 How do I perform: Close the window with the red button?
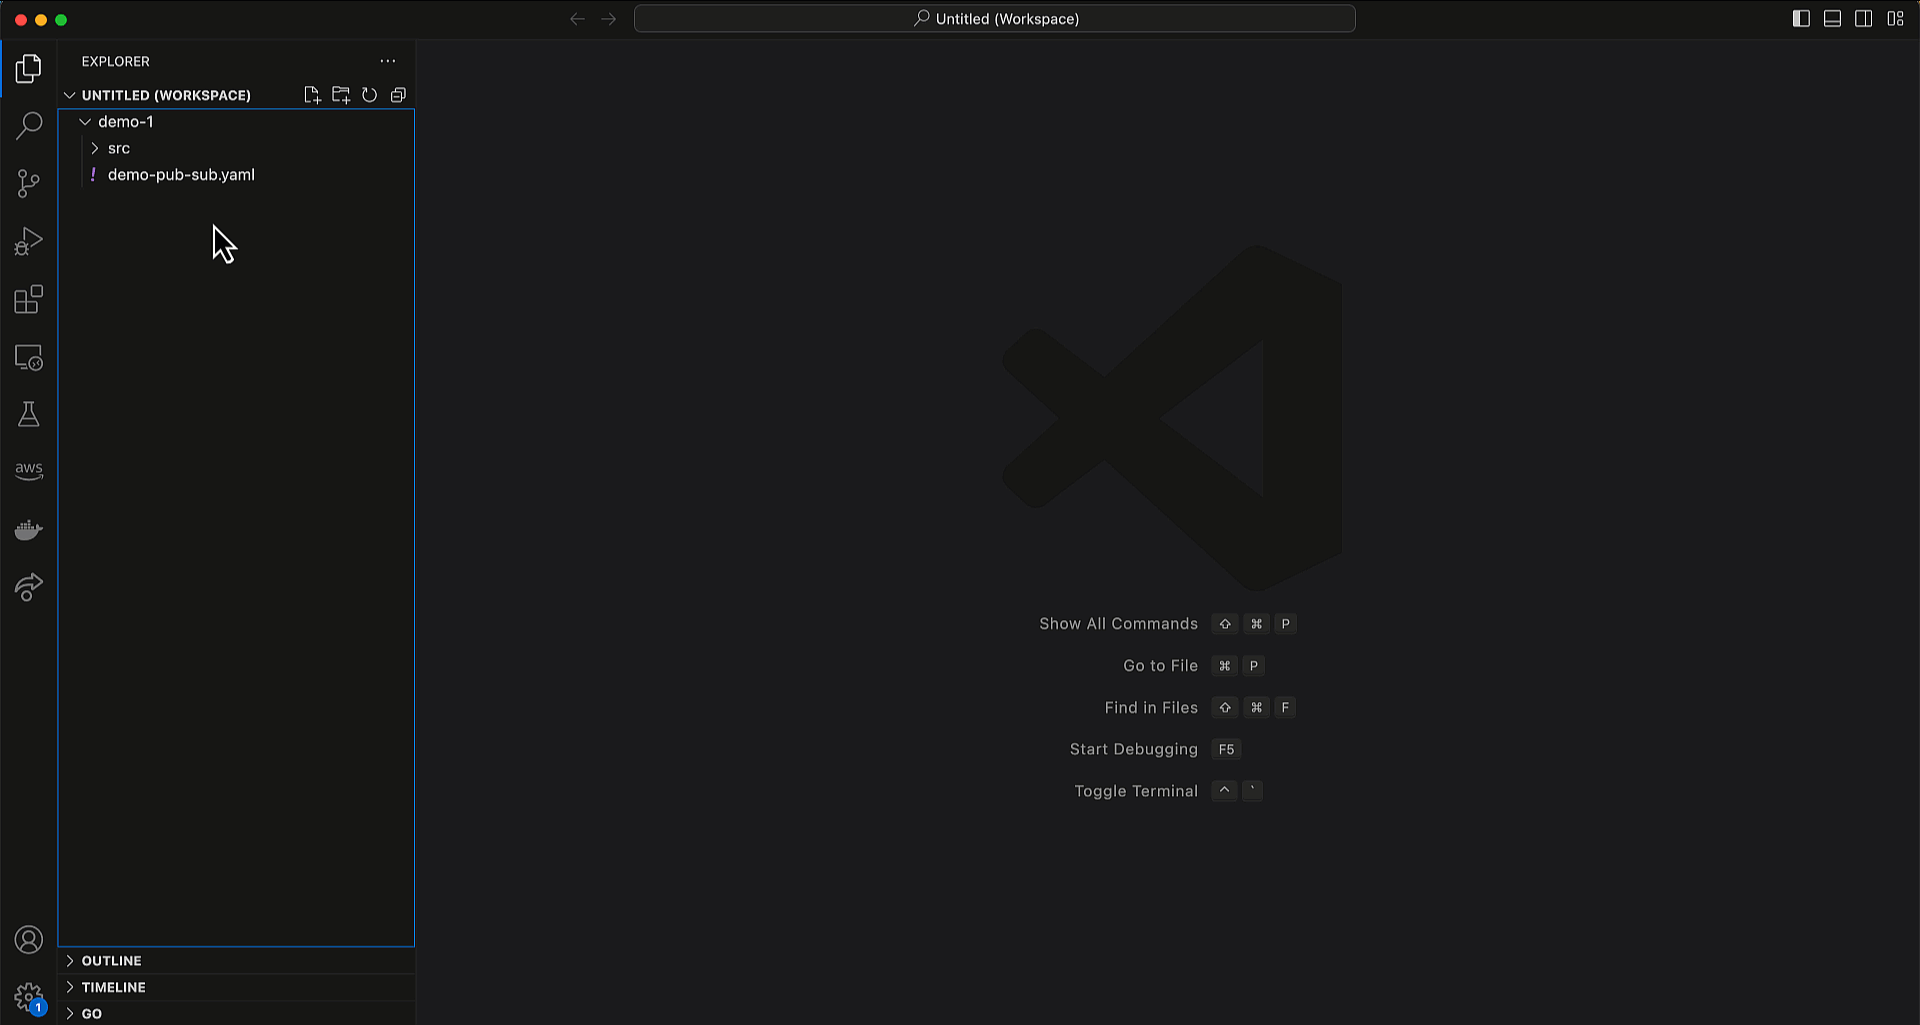(21, 20)
